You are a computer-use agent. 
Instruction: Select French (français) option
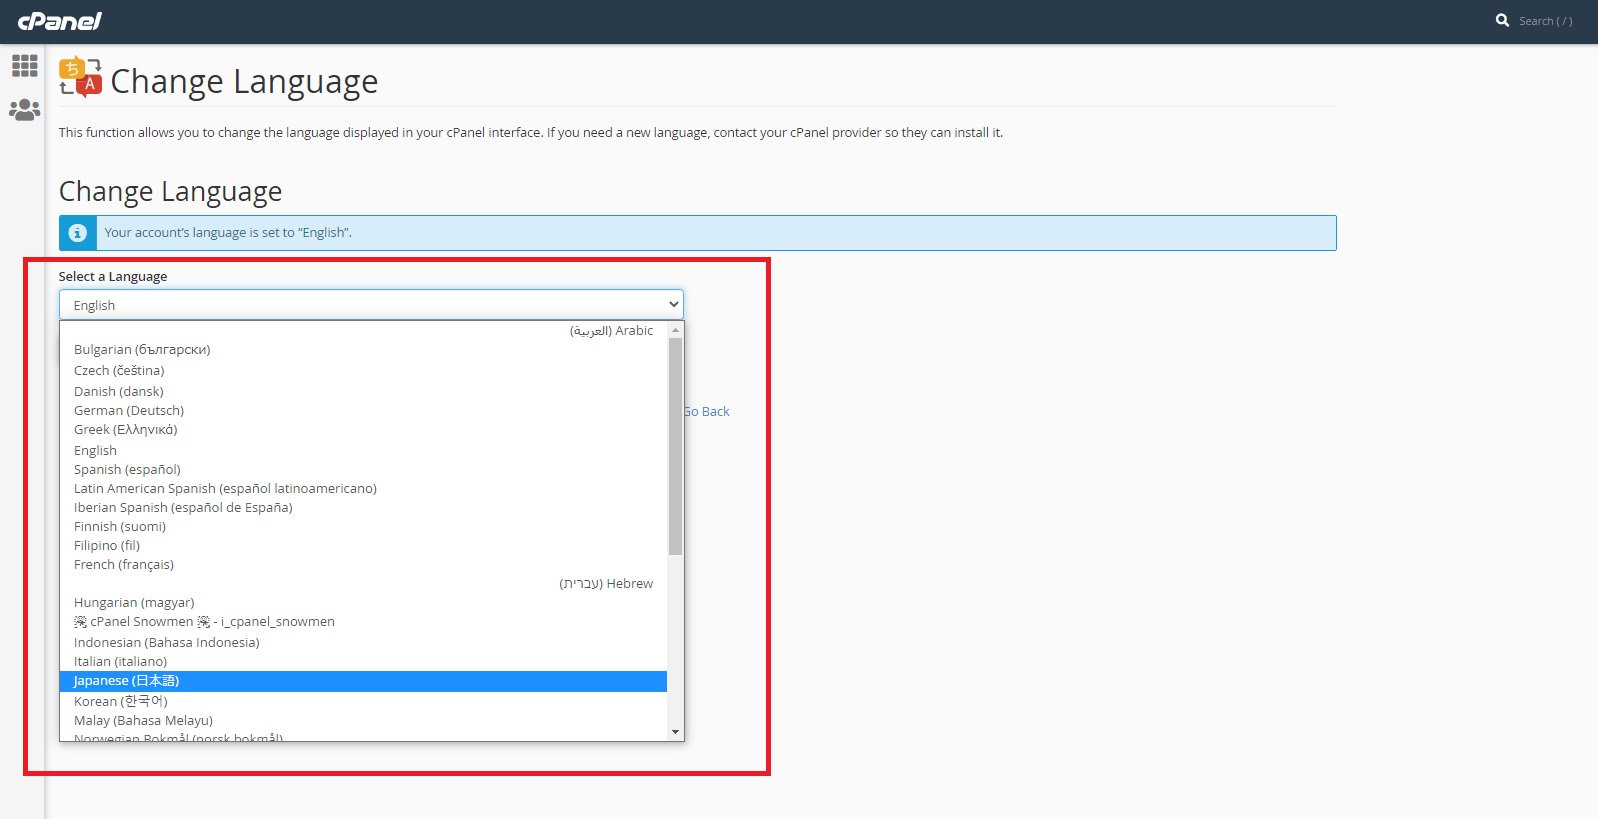pyautogui.click(x=363, y=565)
